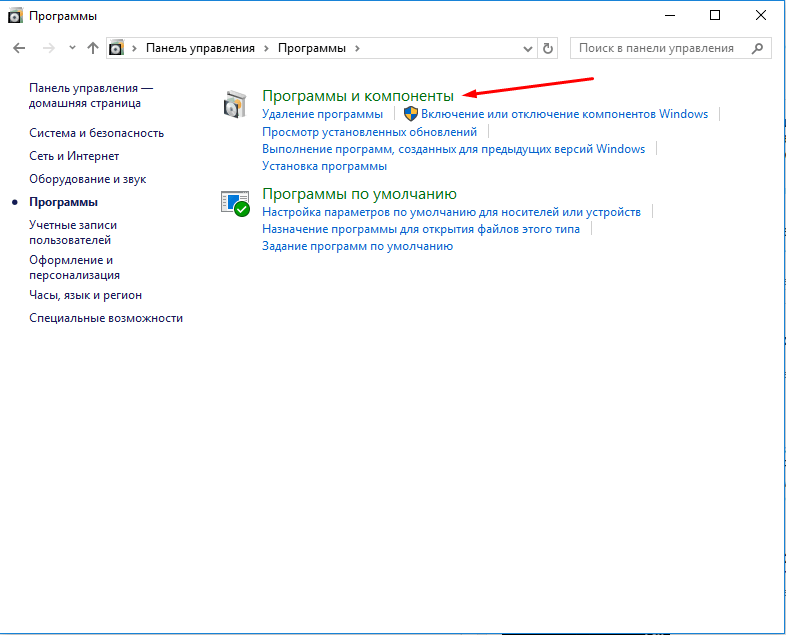Open Включение или отключение компонентов Windows
Image resolution: width=786 pixels, height=635 pixels.
(564, 114)
